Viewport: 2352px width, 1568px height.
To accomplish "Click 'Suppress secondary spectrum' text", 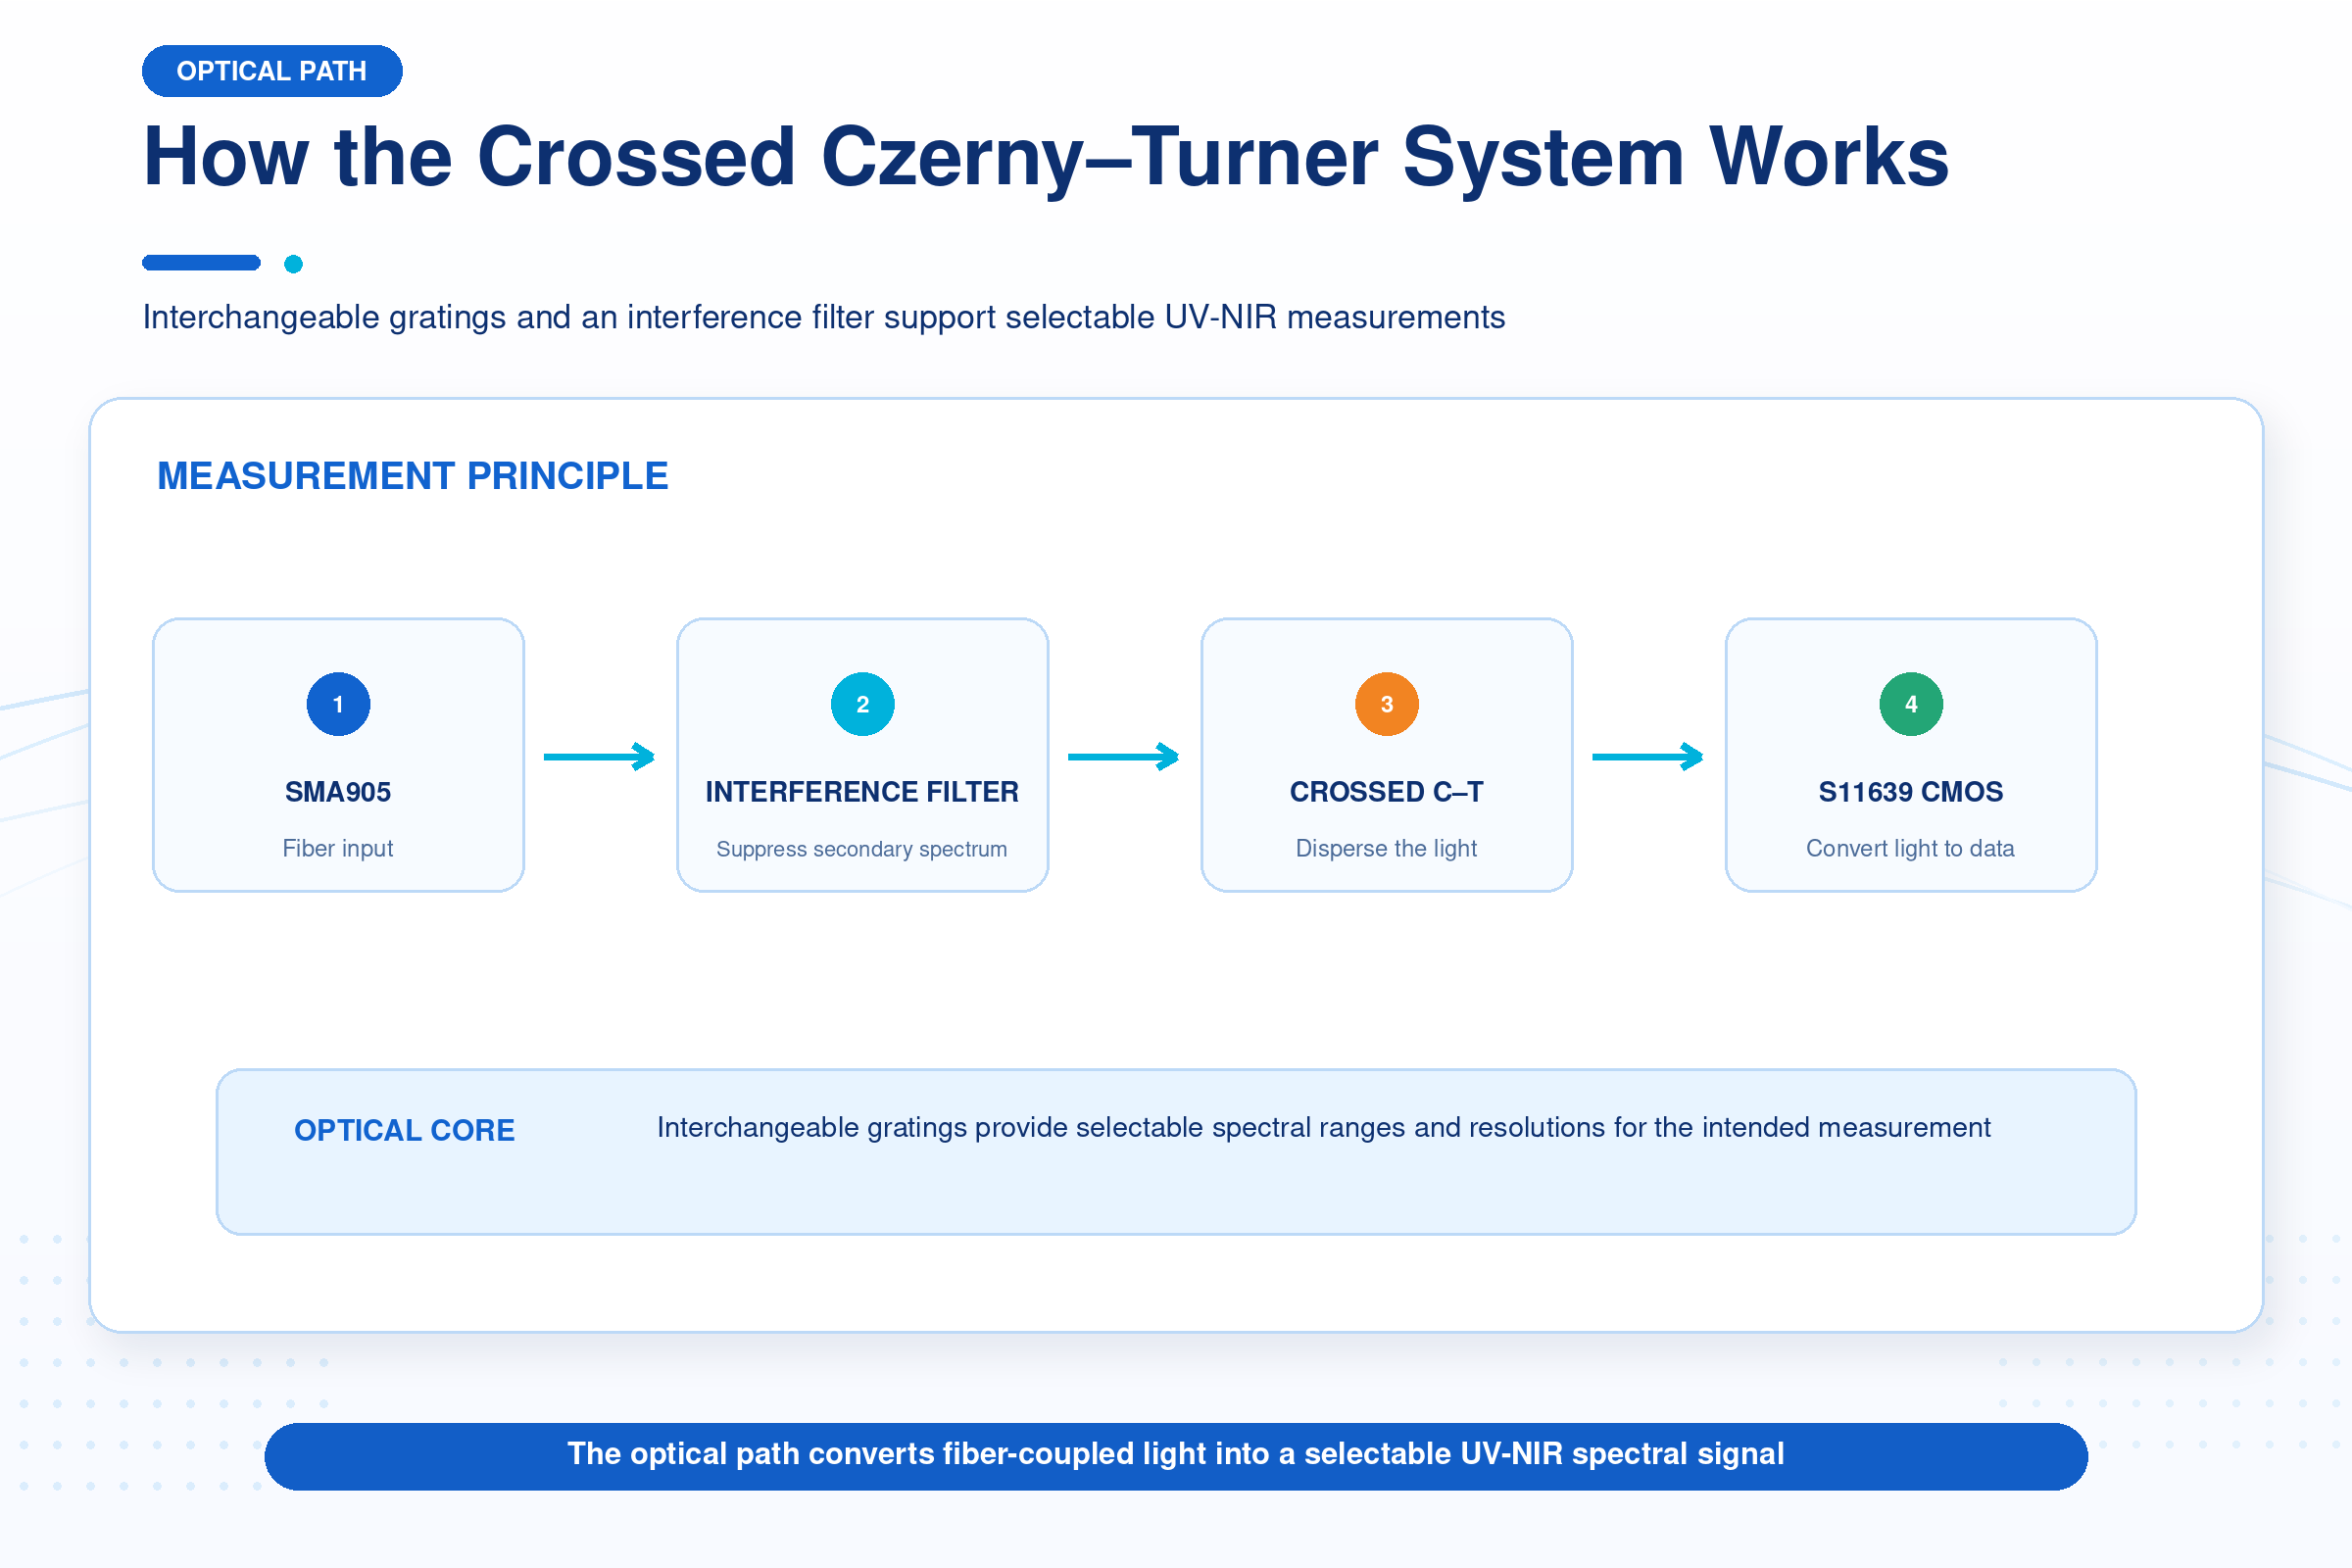I will click(862, 849).
